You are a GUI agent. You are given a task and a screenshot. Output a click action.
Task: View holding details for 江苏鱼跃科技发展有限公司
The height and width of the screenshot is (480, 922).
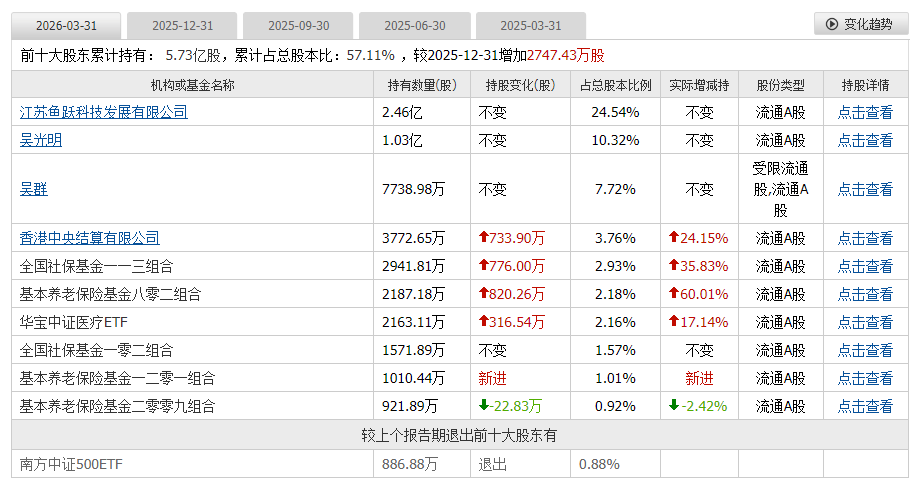[x=865, y=112]
